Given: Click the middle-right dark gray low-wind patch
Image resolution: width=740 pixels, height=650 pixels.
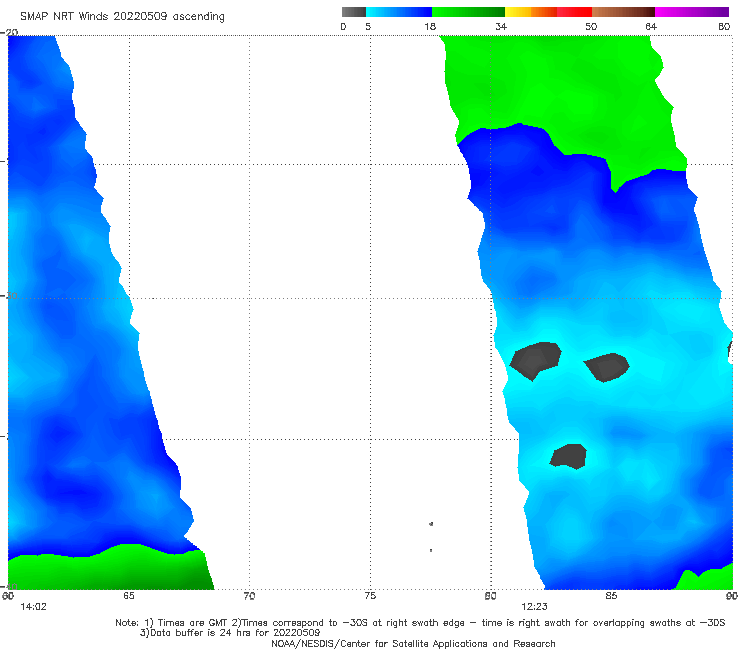Looking at the screenshot, I should coord(607,367).
